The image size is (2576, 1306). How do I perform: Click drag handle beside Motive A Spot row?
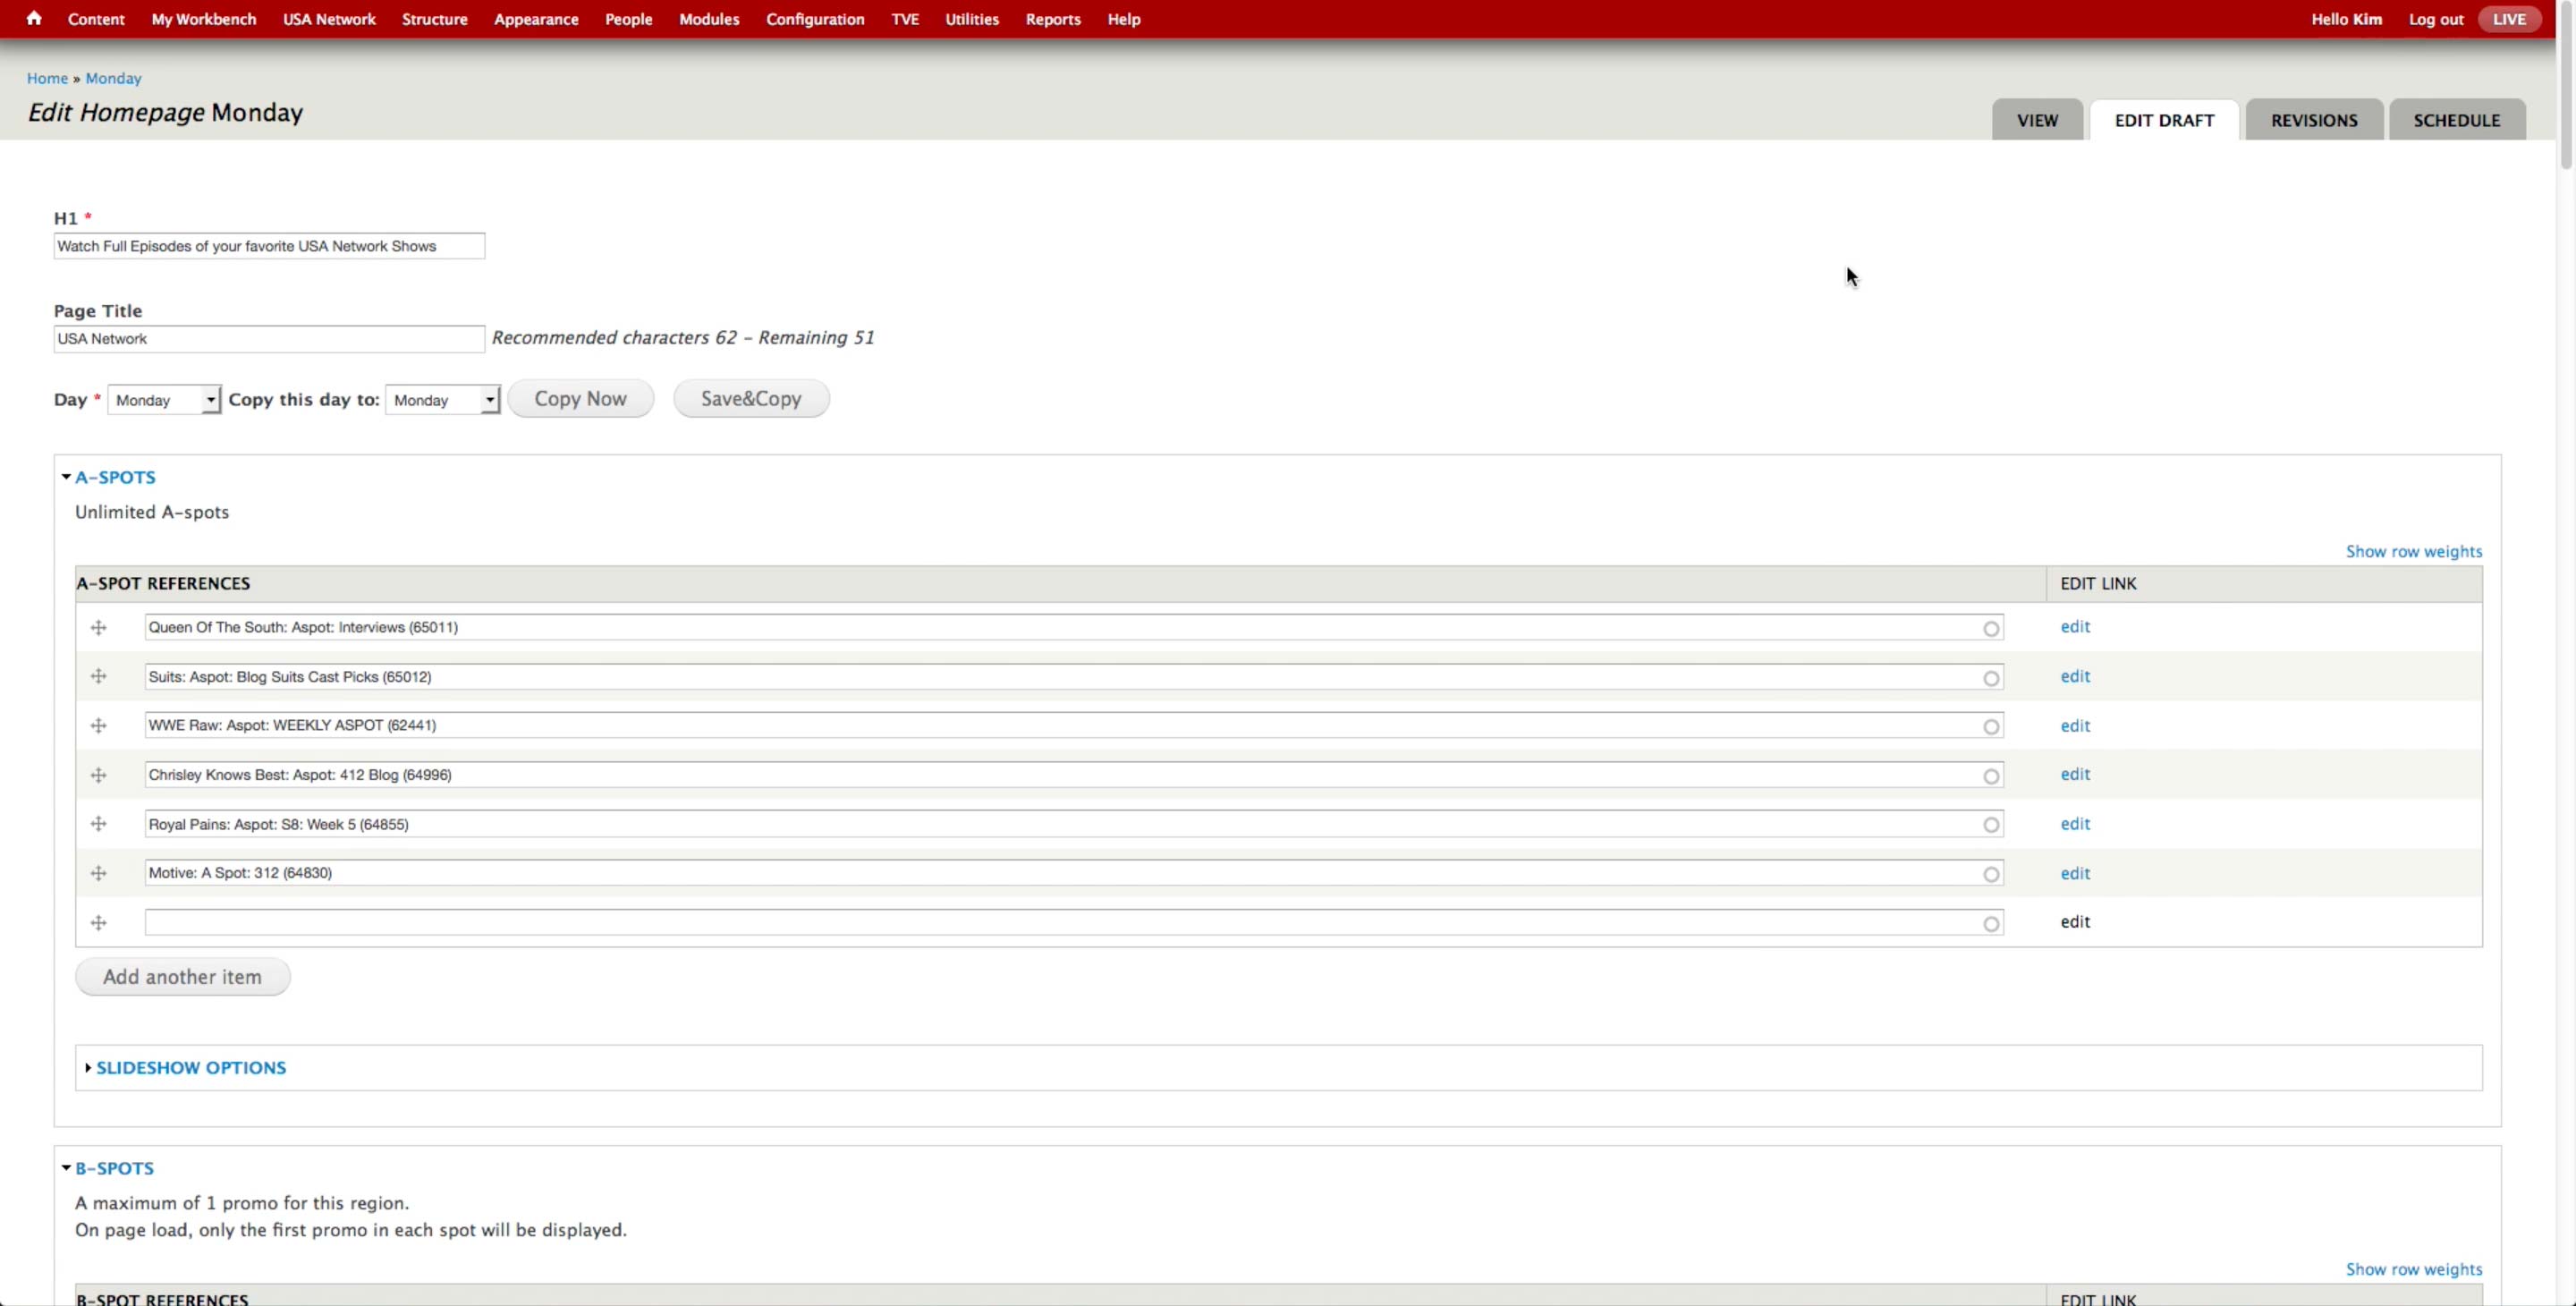click(98, 873)
